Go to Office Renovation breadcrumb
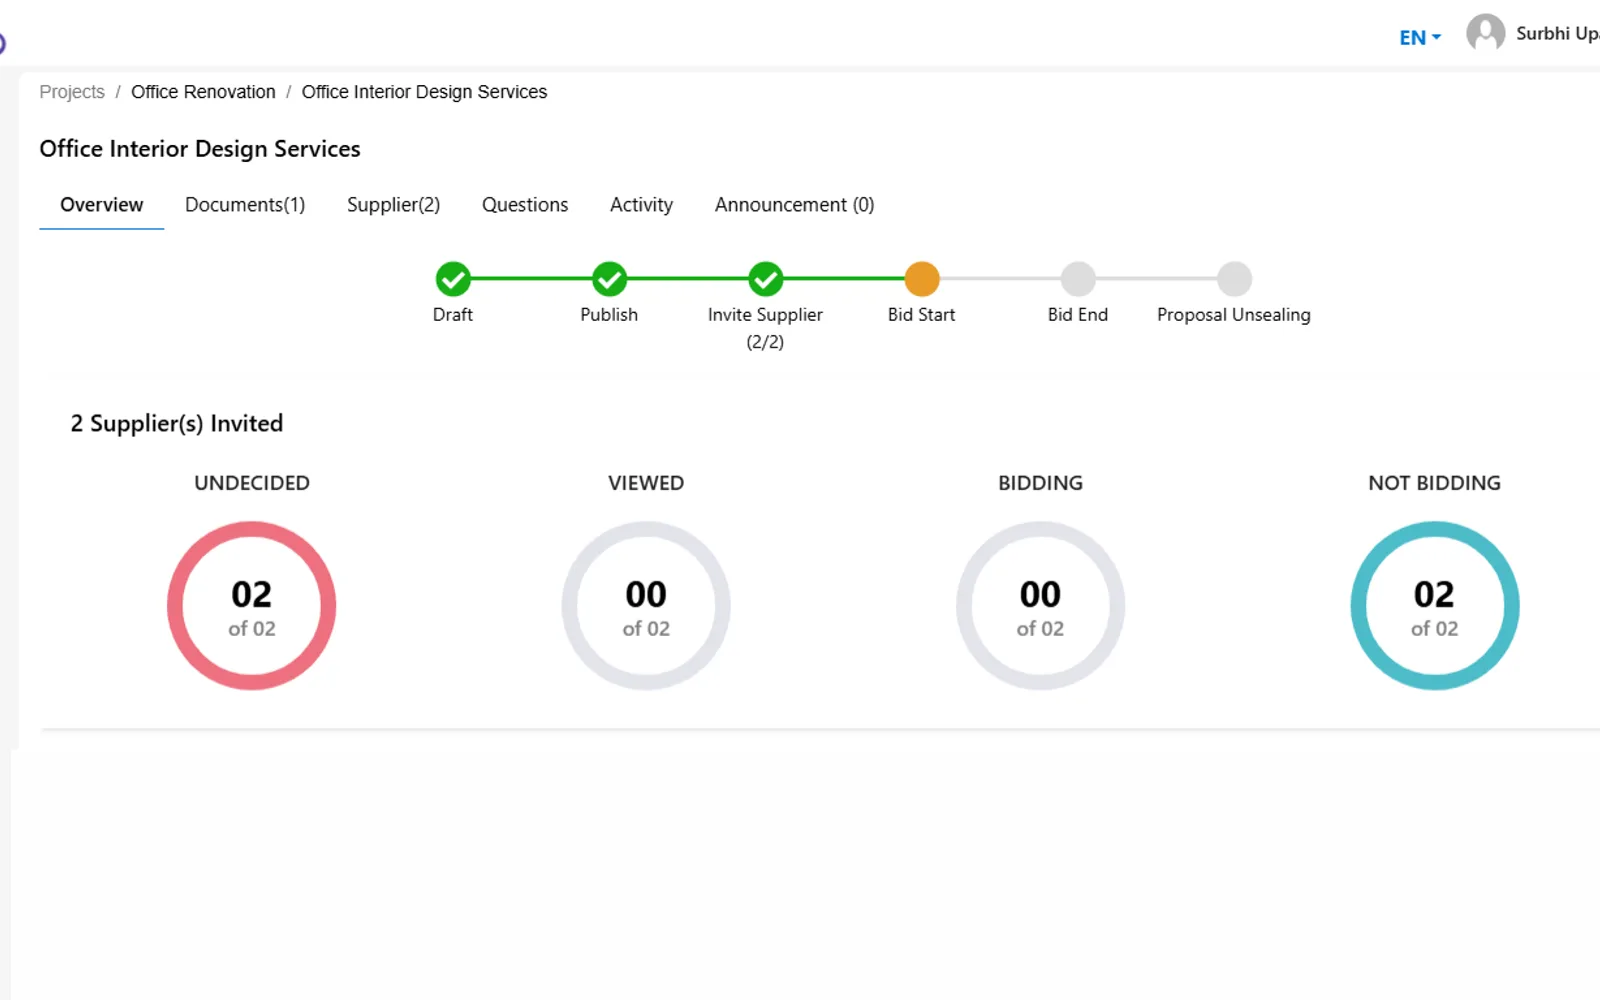The height and width of the screenshot is (1000, 1600). pyautogui.click(x=203, y=92)
